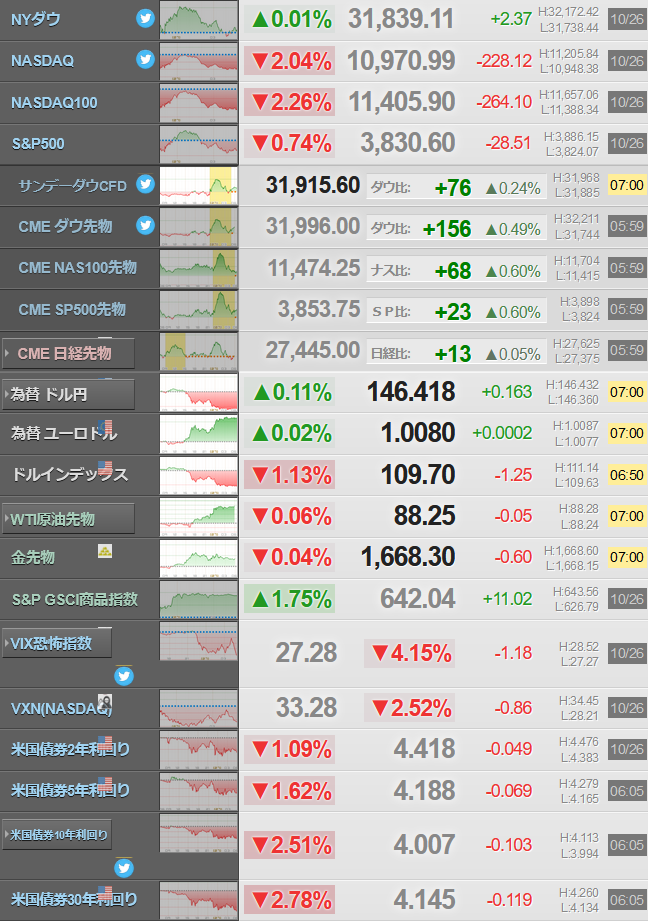Viewport: 648px width, 921px height.
Task: Click the VXN value 33.28
Action: (x=307, y=708)
